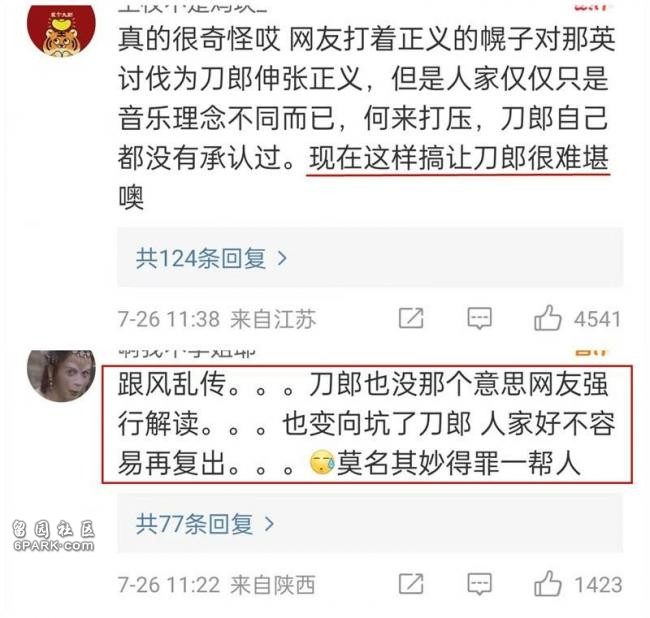Share the comment from 江苏
Image resolution: width=650 pixels, height=618 pixels.
tap(411, 318)
